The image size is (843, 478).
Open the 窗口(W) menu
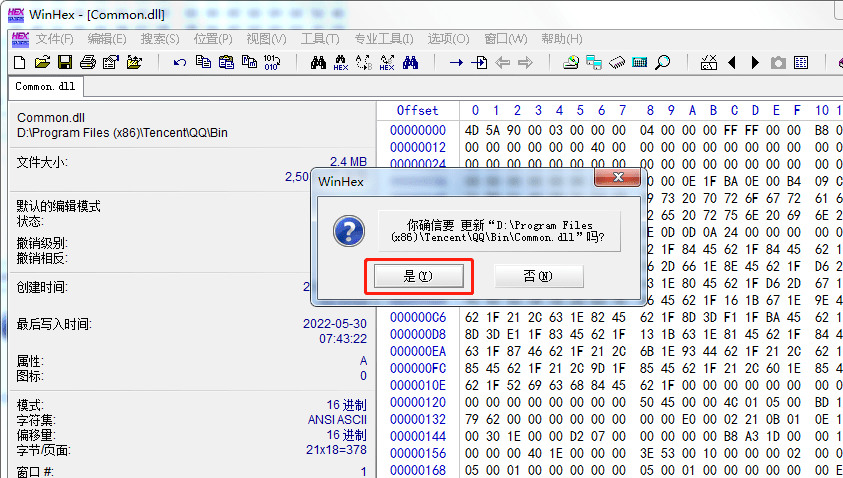506,39
